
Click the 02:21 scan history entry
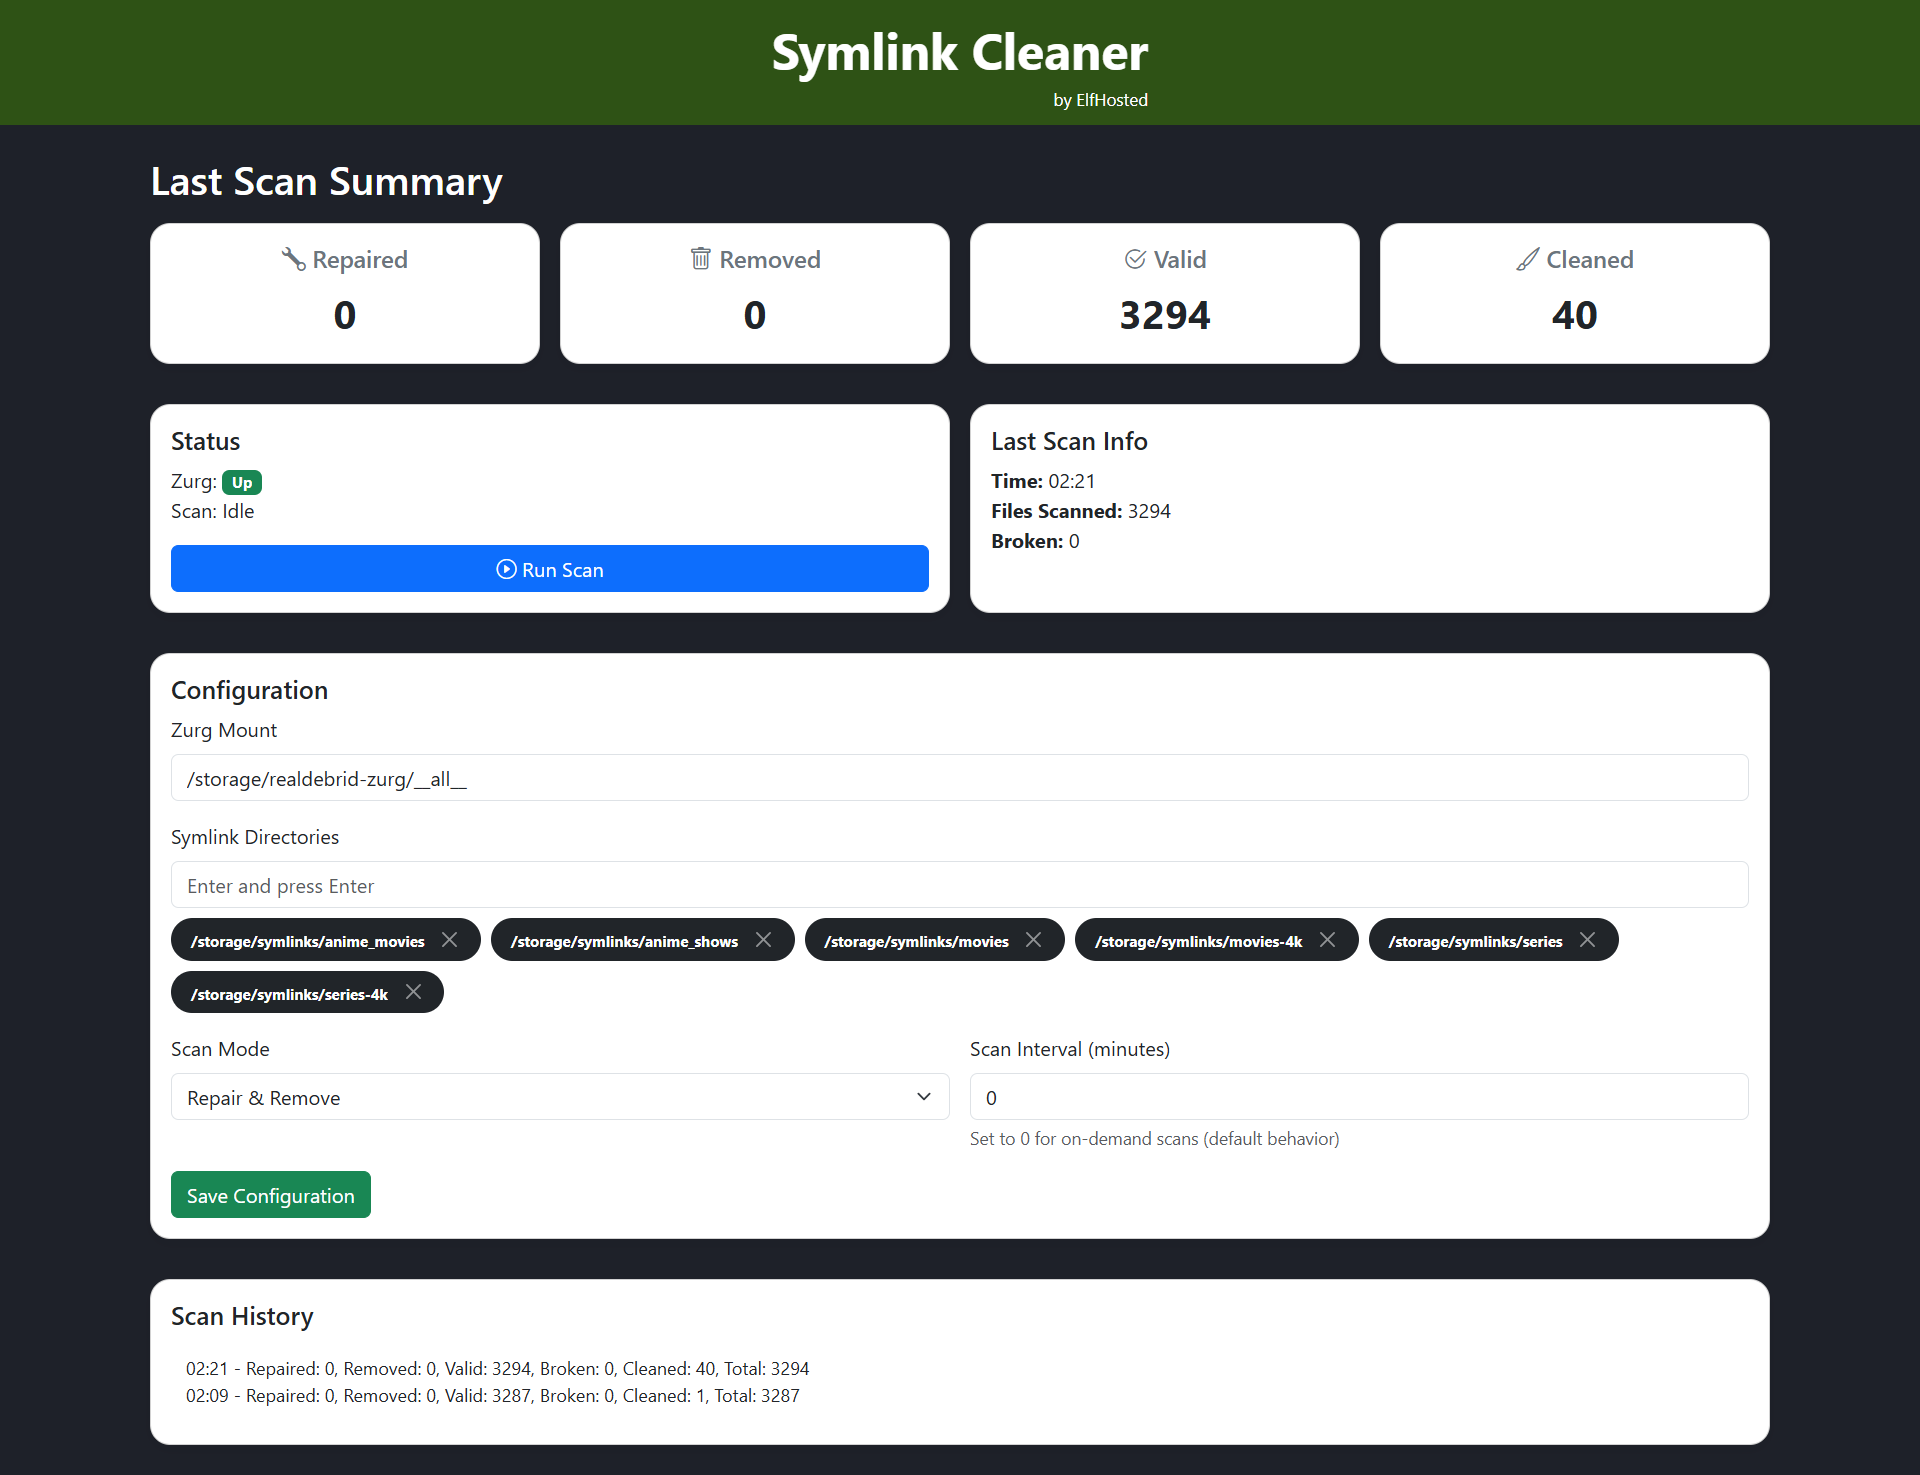click(x=497, y=1368)
